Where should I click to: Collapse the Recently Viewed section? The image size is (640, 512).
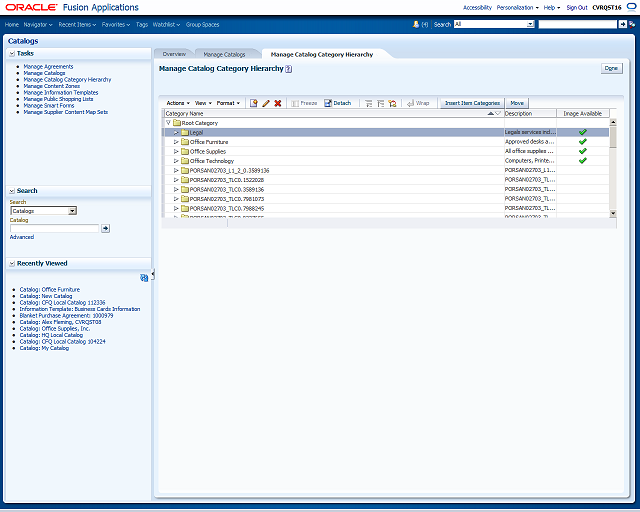(x=12, y=264)
